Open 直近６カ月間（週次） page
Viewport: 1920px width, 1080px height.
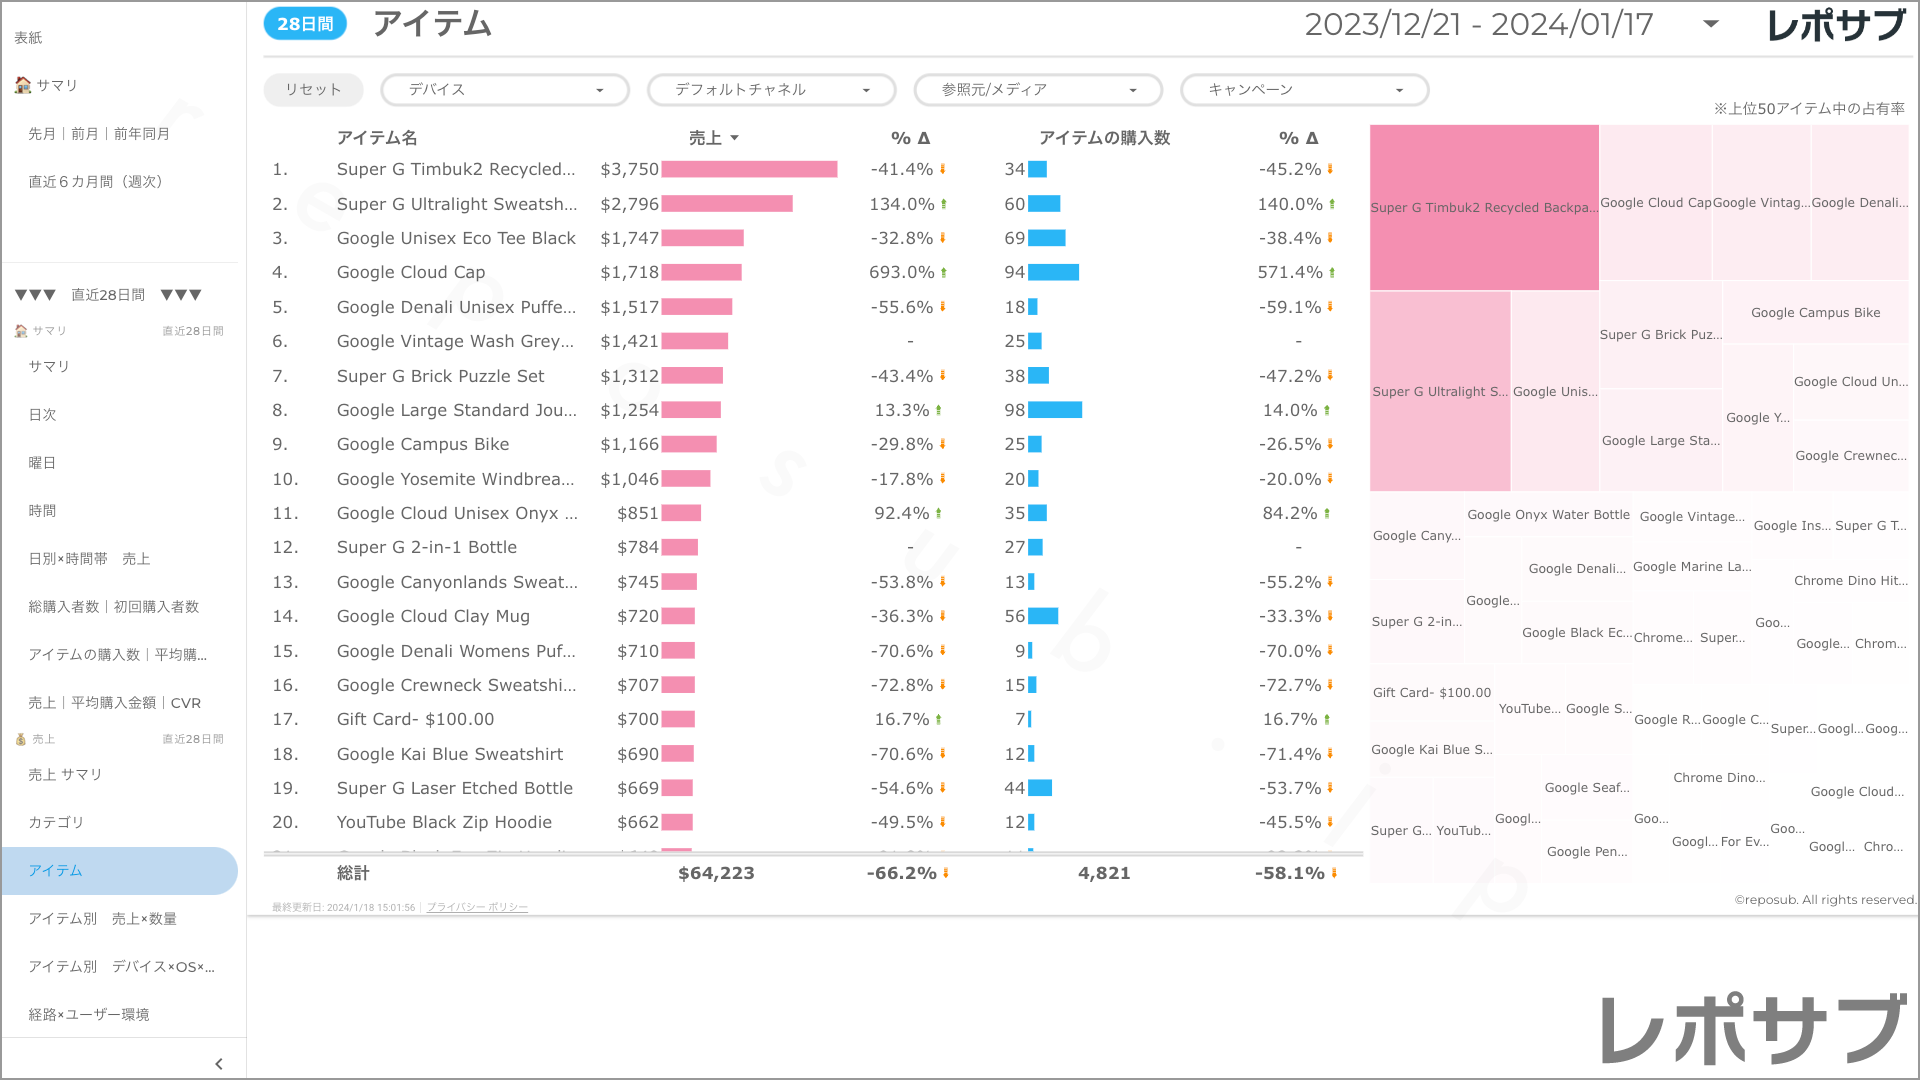[96, 181]
